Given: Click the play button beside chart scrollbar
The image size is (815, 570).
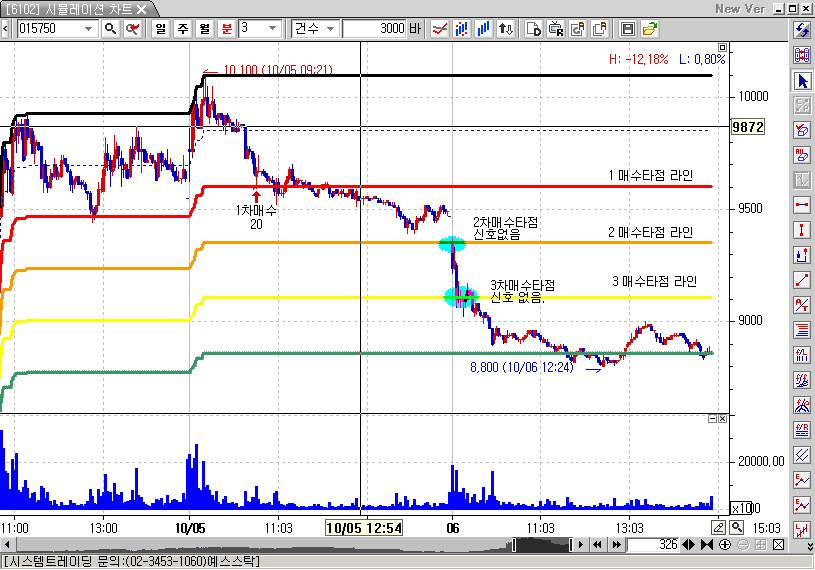Looking at the screenshot, I should coord(581,545).
